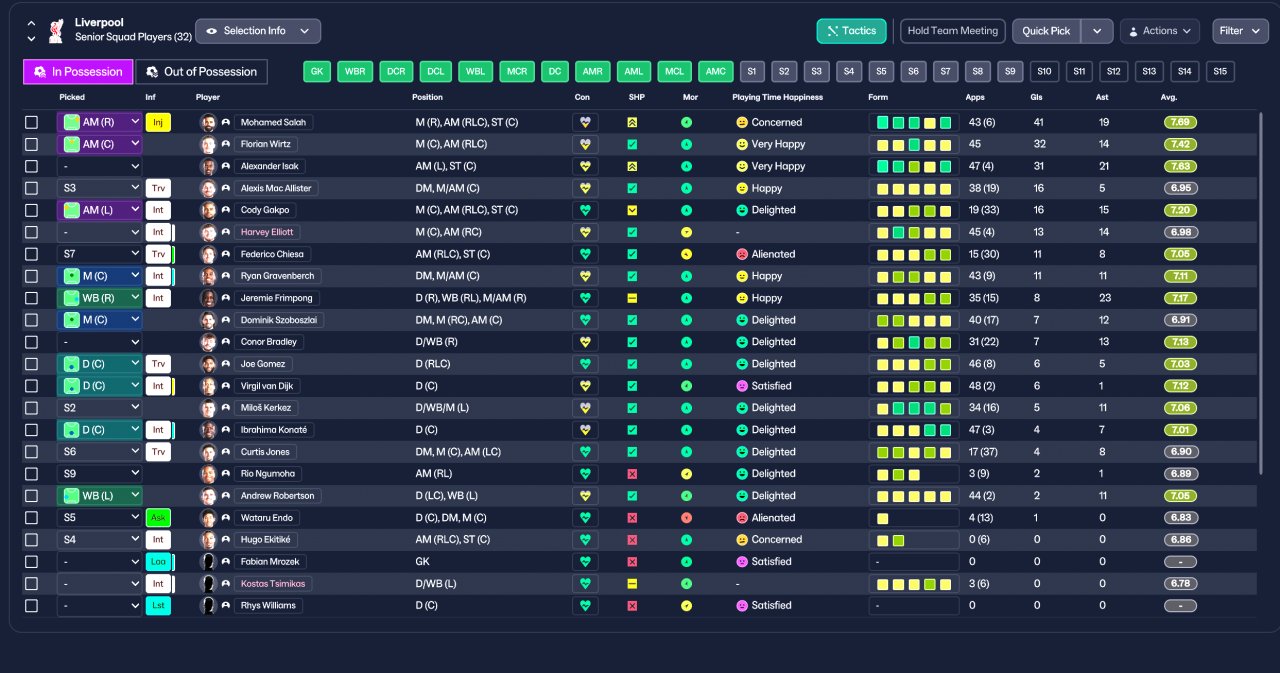
Task: Click Fabian Mrozek's Loa loan status icon
Action: [x=158, y=562]
